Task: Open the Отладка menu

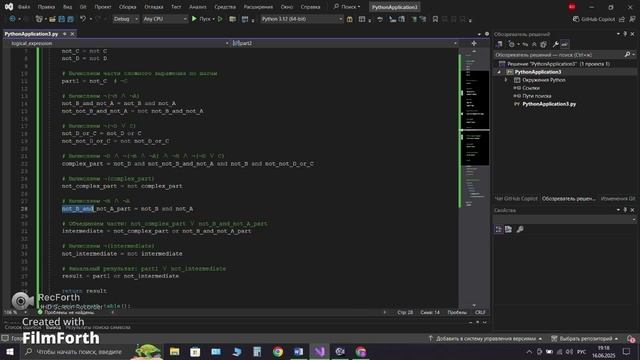Action: (153, 7)
